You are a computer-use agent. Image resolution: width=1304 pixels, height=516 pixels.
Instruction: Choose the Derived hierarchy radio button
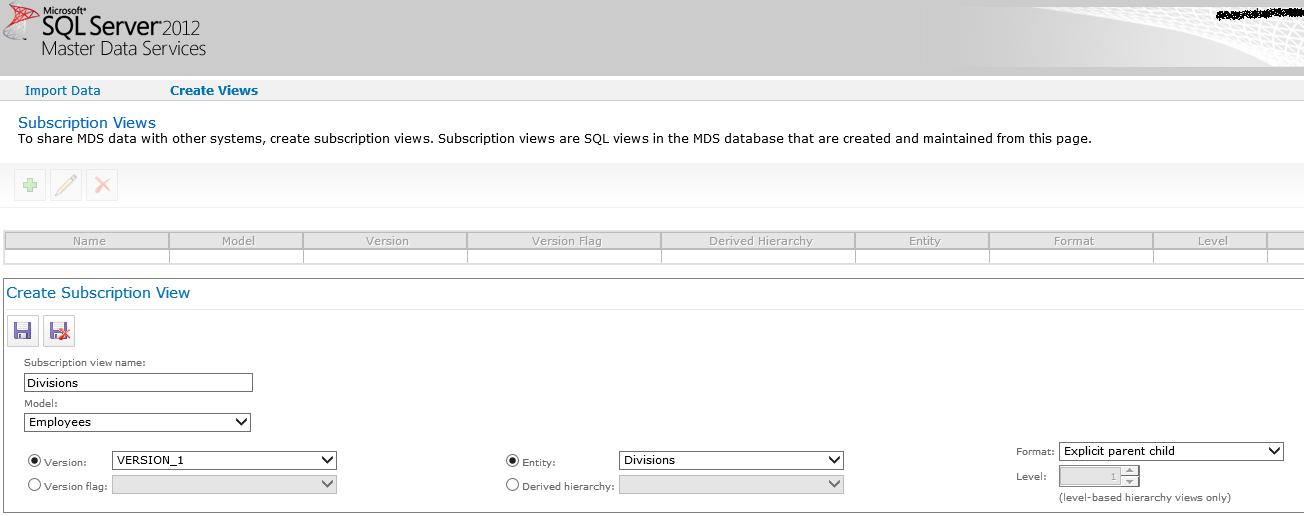[513, 485]
